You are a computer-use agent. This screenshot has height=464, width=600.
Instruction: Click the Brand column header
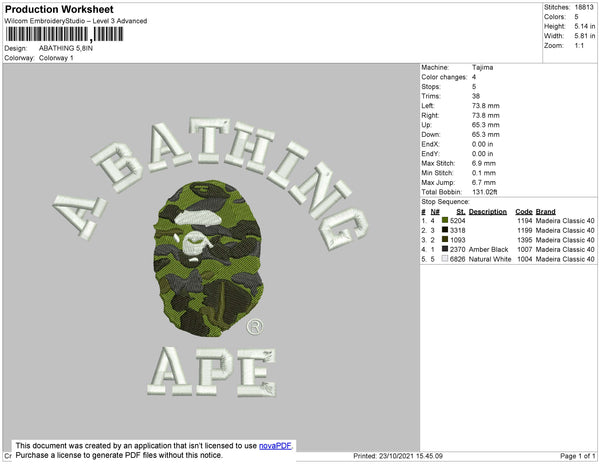coord(546,212)
